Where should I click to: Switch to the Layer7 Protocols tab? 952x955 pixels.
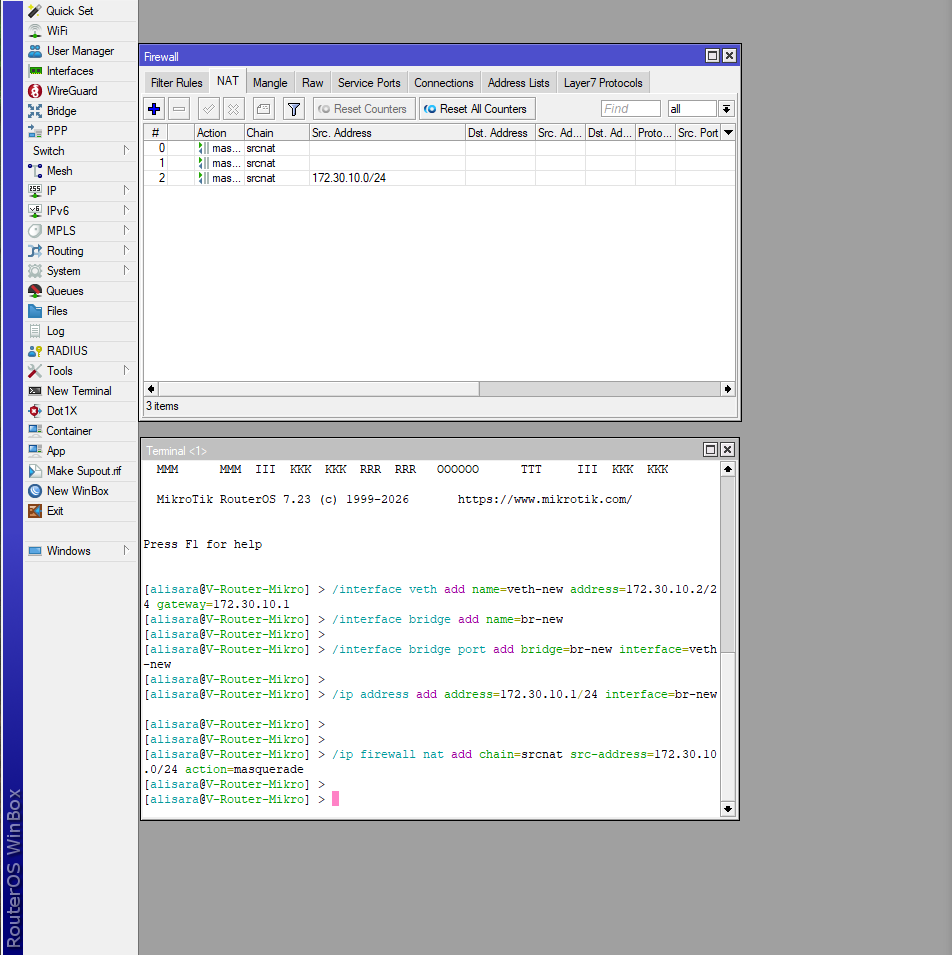pos(603,83)
